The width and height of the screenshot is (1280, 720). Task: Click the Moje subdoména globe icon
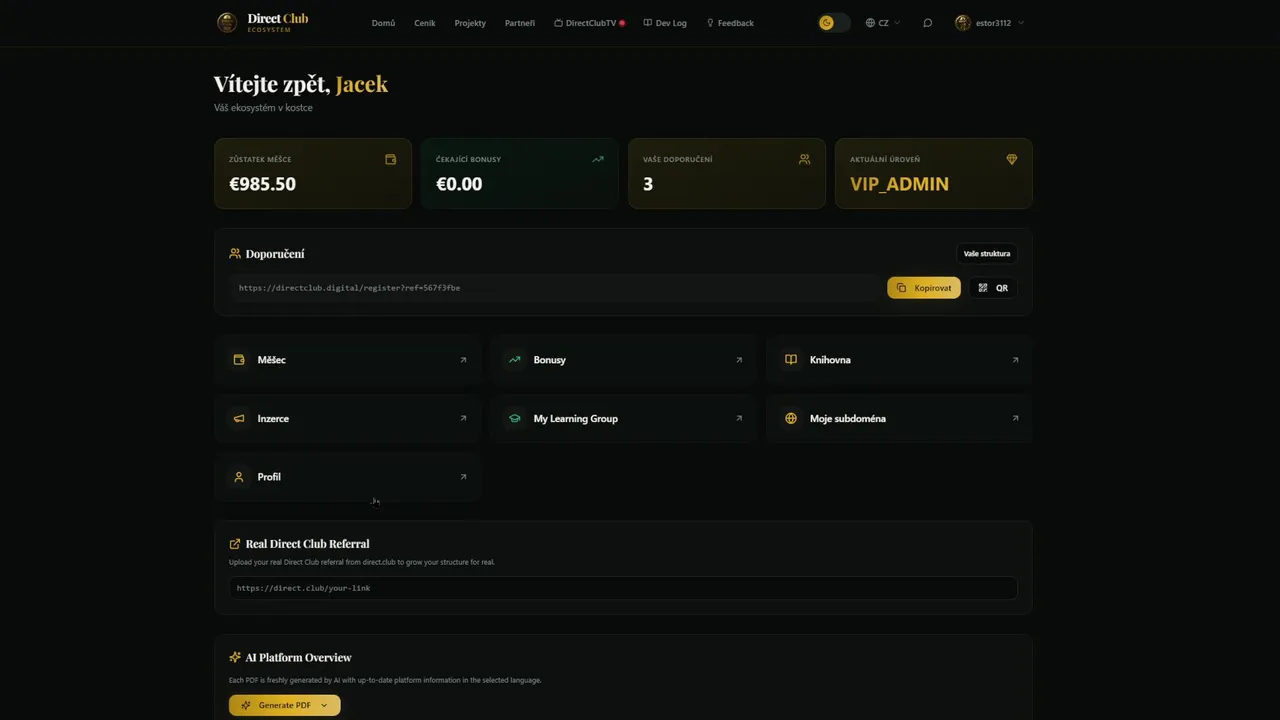tap(791, 419)
